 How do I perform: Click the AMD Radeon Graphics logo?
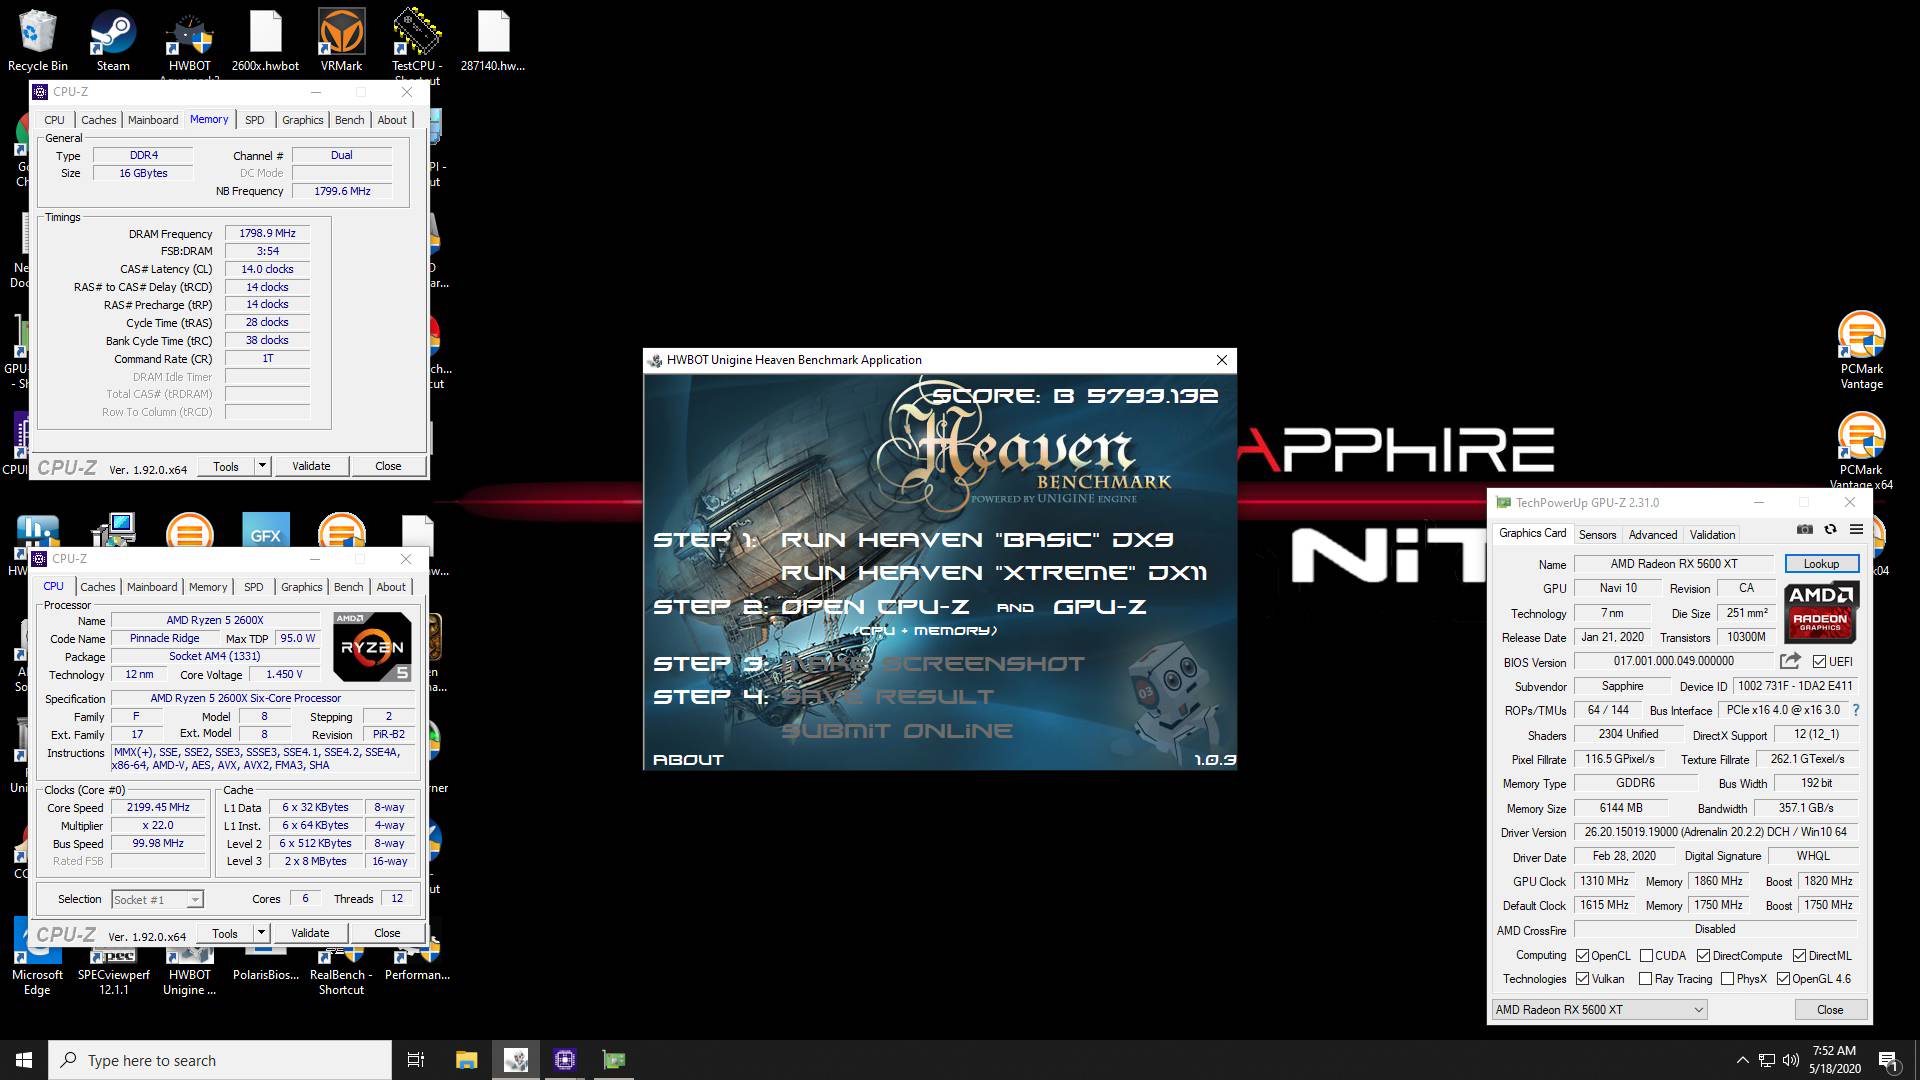tap(1821, 612)
